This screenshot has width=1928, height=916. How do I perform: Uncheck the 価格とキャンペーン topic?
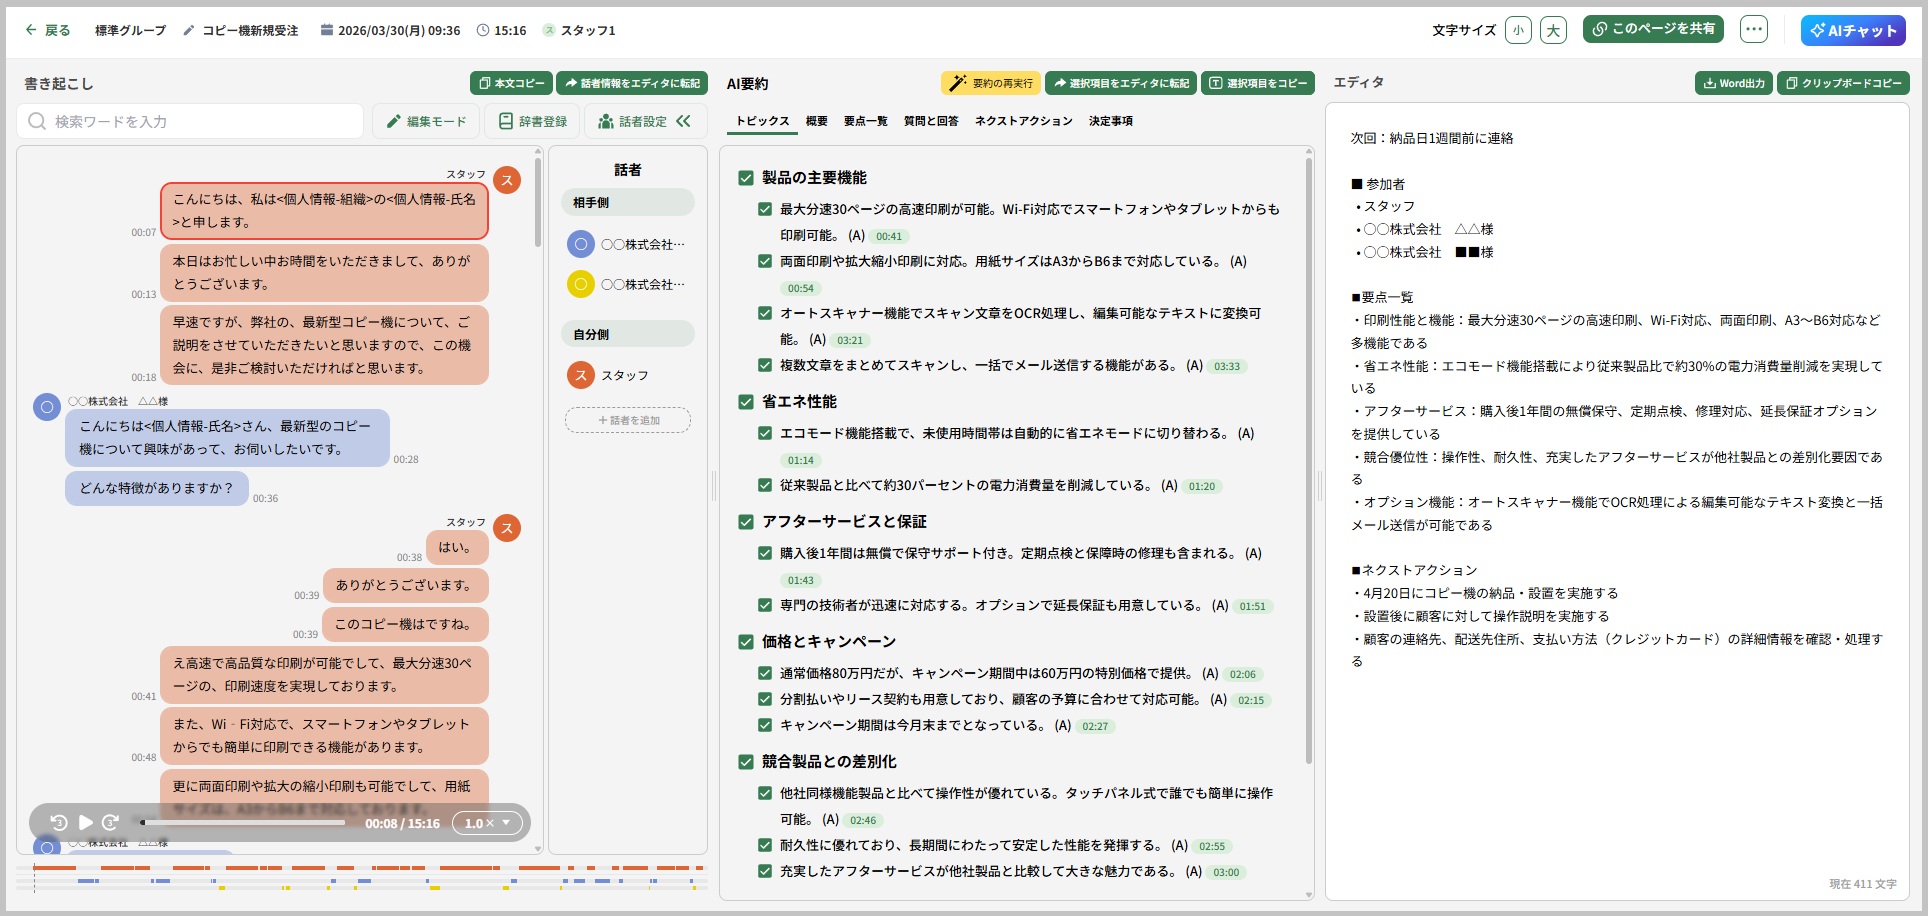[745, 642]
